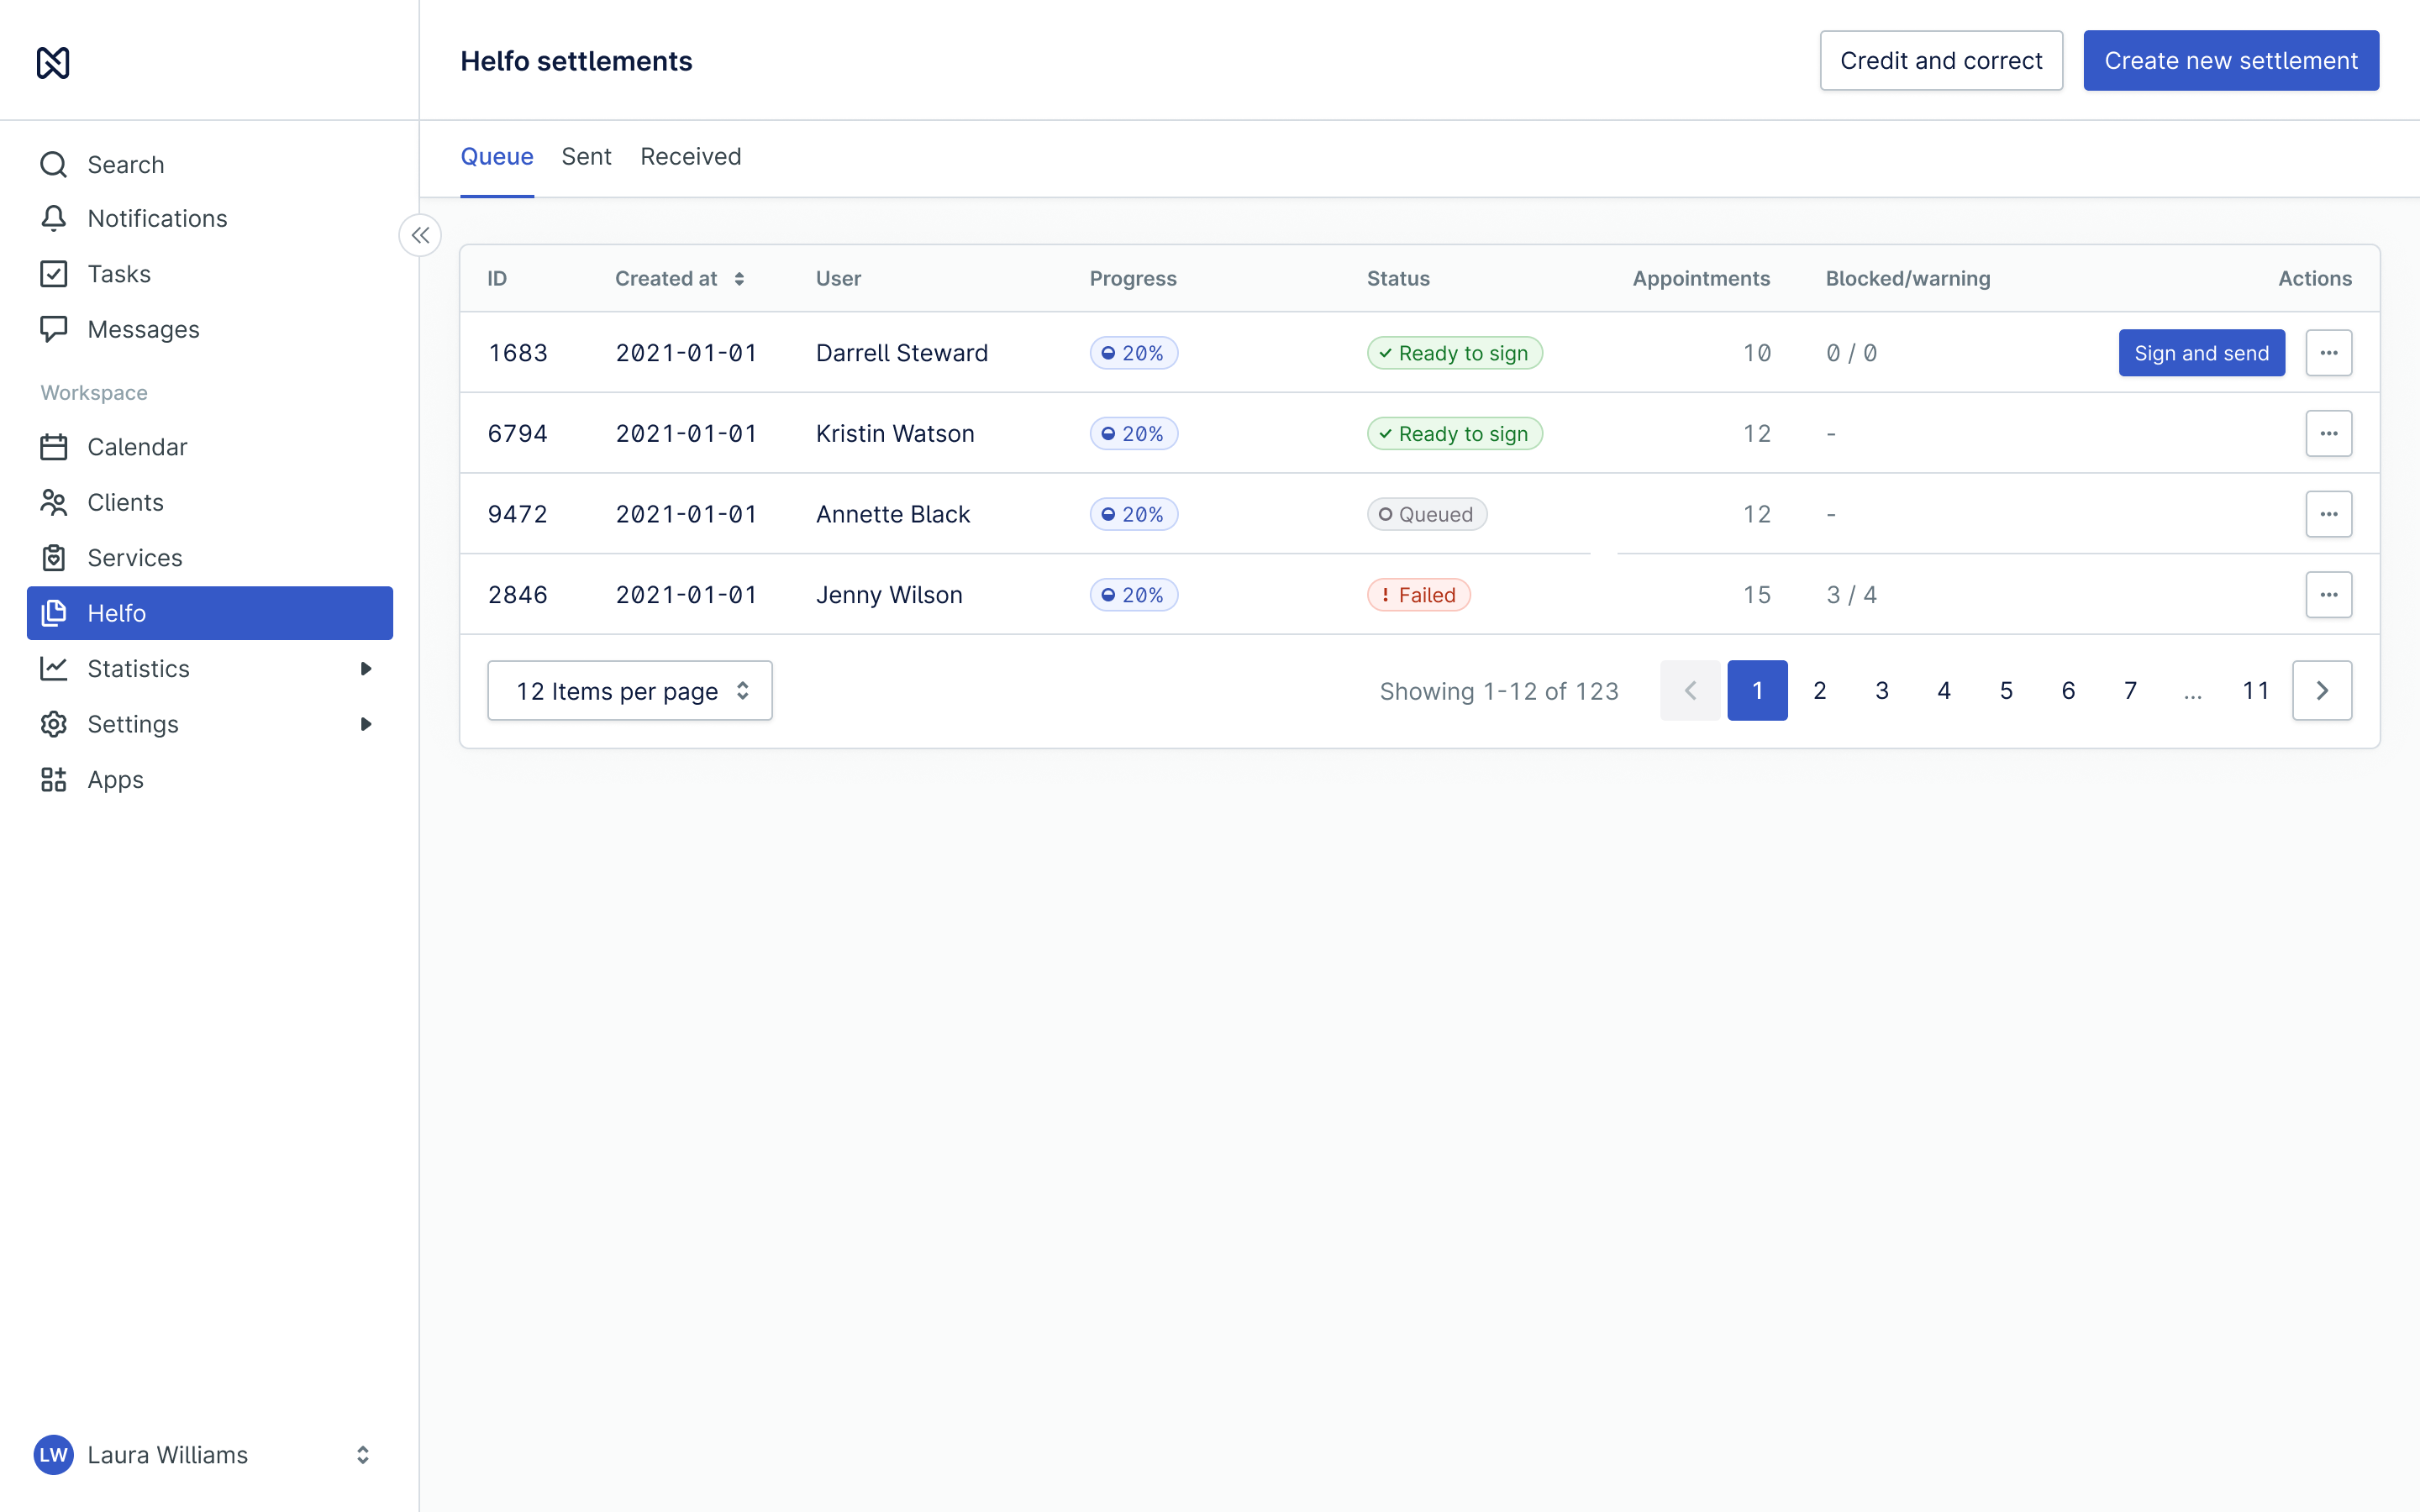Screen dimensions: 2420x1512
Task: Open more actions for Jenny Wilson row
Action: 2328,595
